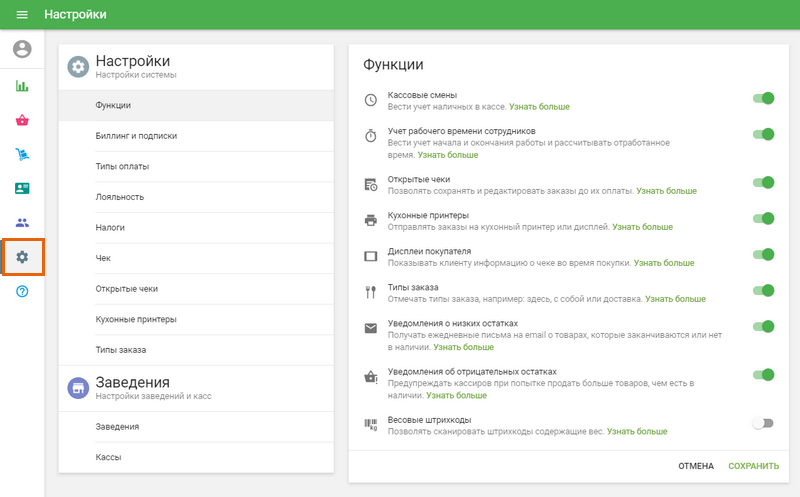
Task: Open the items basket icon in sidebar
Action: click(22, 120)
